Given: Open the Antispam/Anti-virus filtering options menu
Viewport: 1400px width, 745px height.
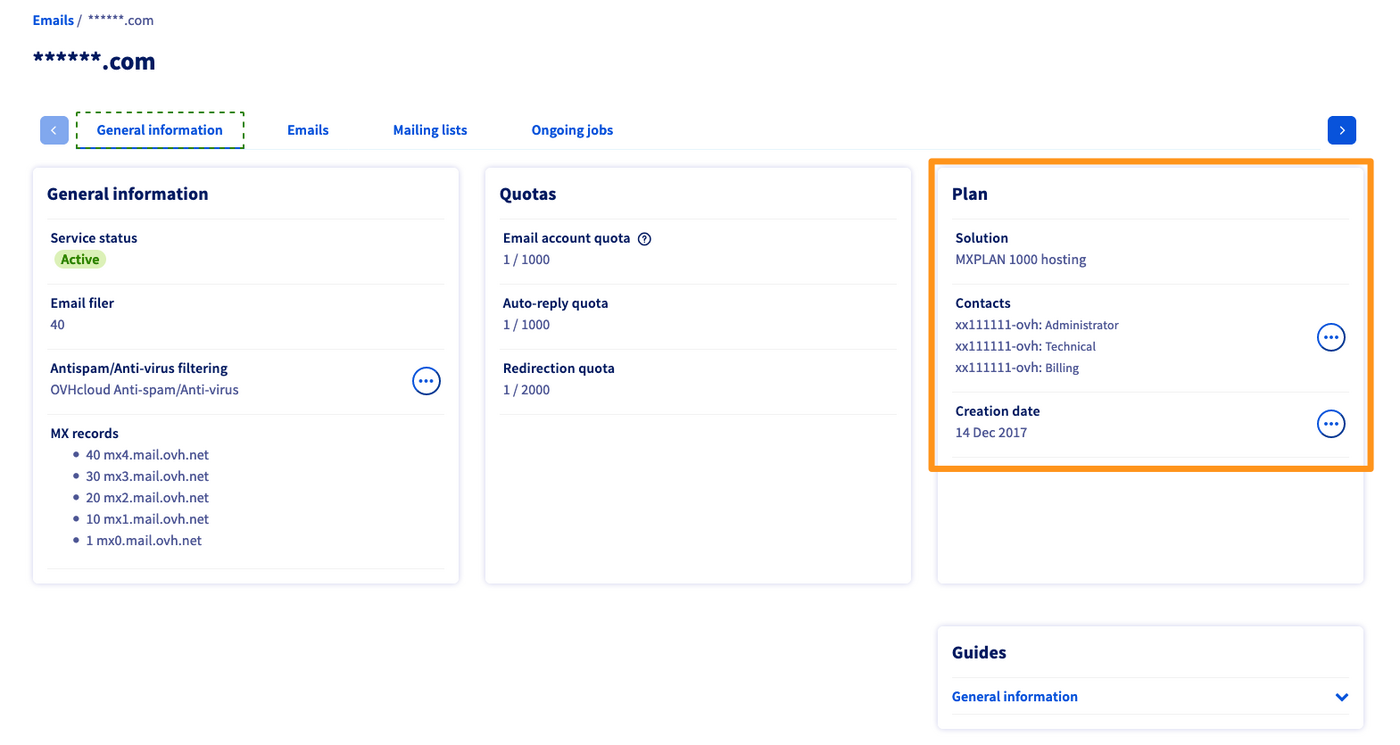Looking at the screenshot, I should coord(426,381).
